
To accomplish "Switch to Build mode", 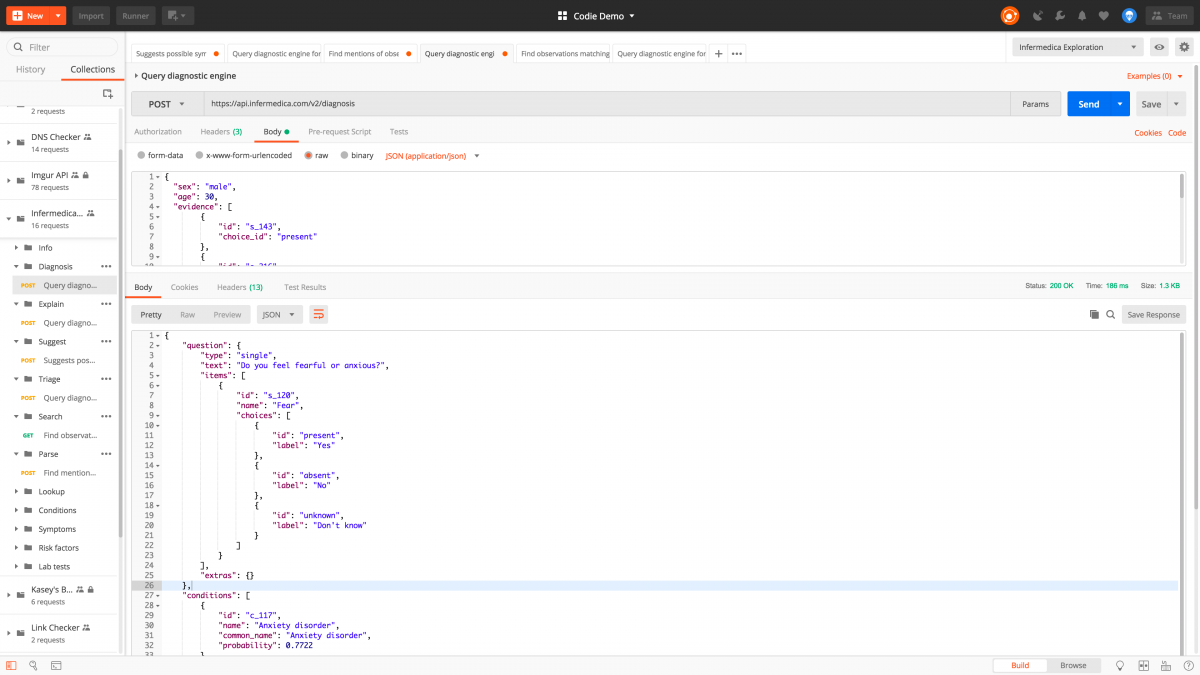I will coord(1020,665).
